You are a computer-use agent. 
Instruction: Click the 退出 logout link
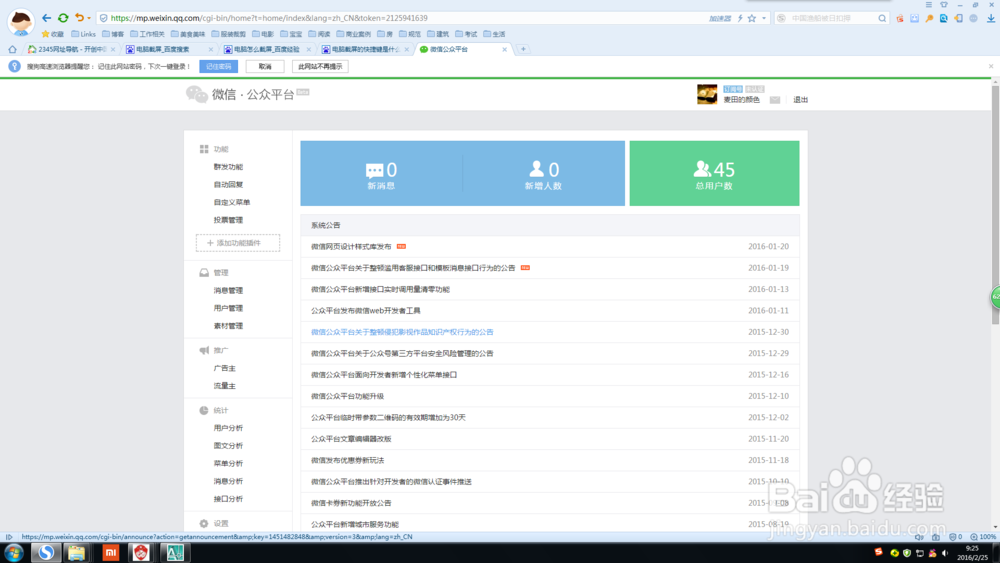800,100
